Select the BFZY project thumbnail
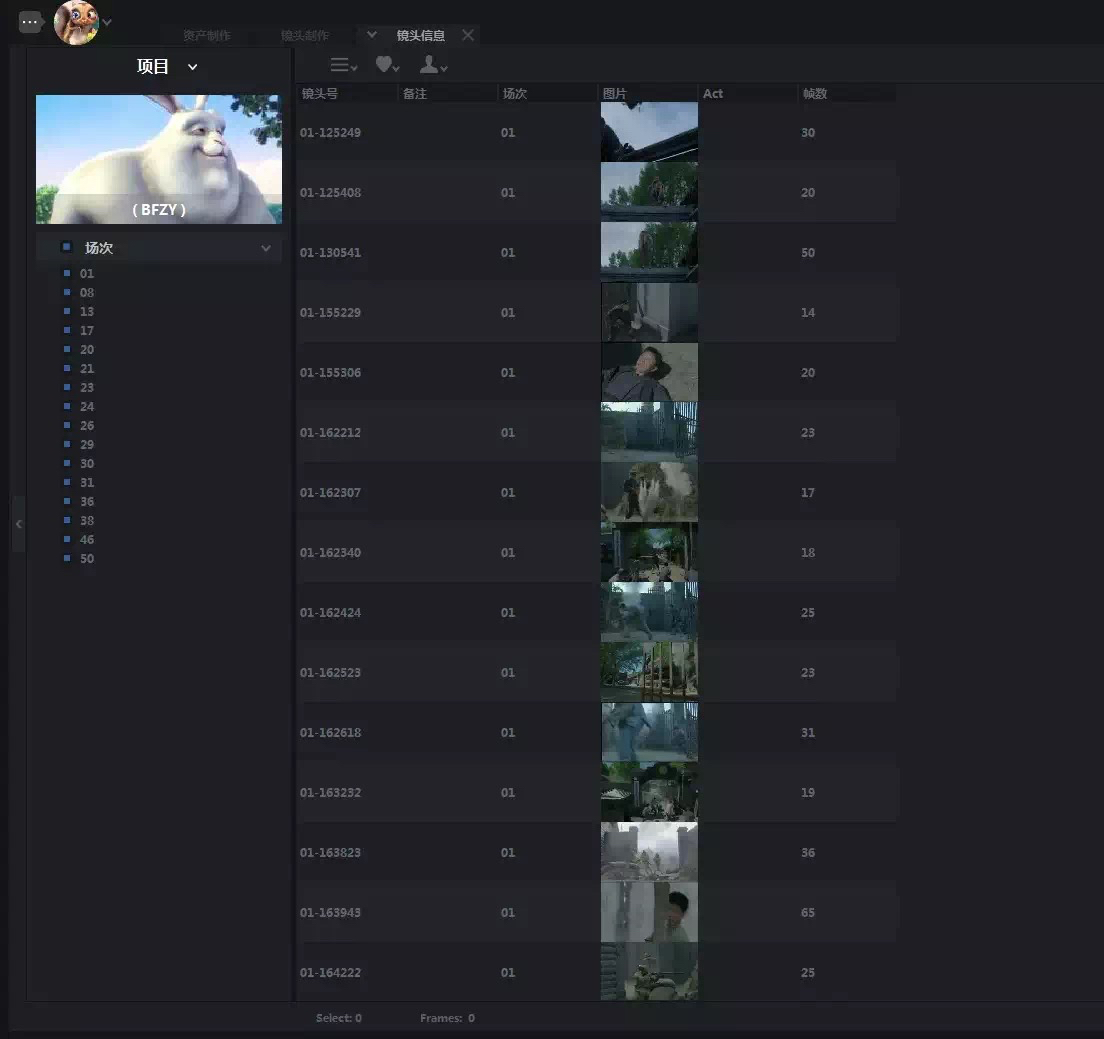This screenshot has width=1104, height=1039. coord(159,159)
